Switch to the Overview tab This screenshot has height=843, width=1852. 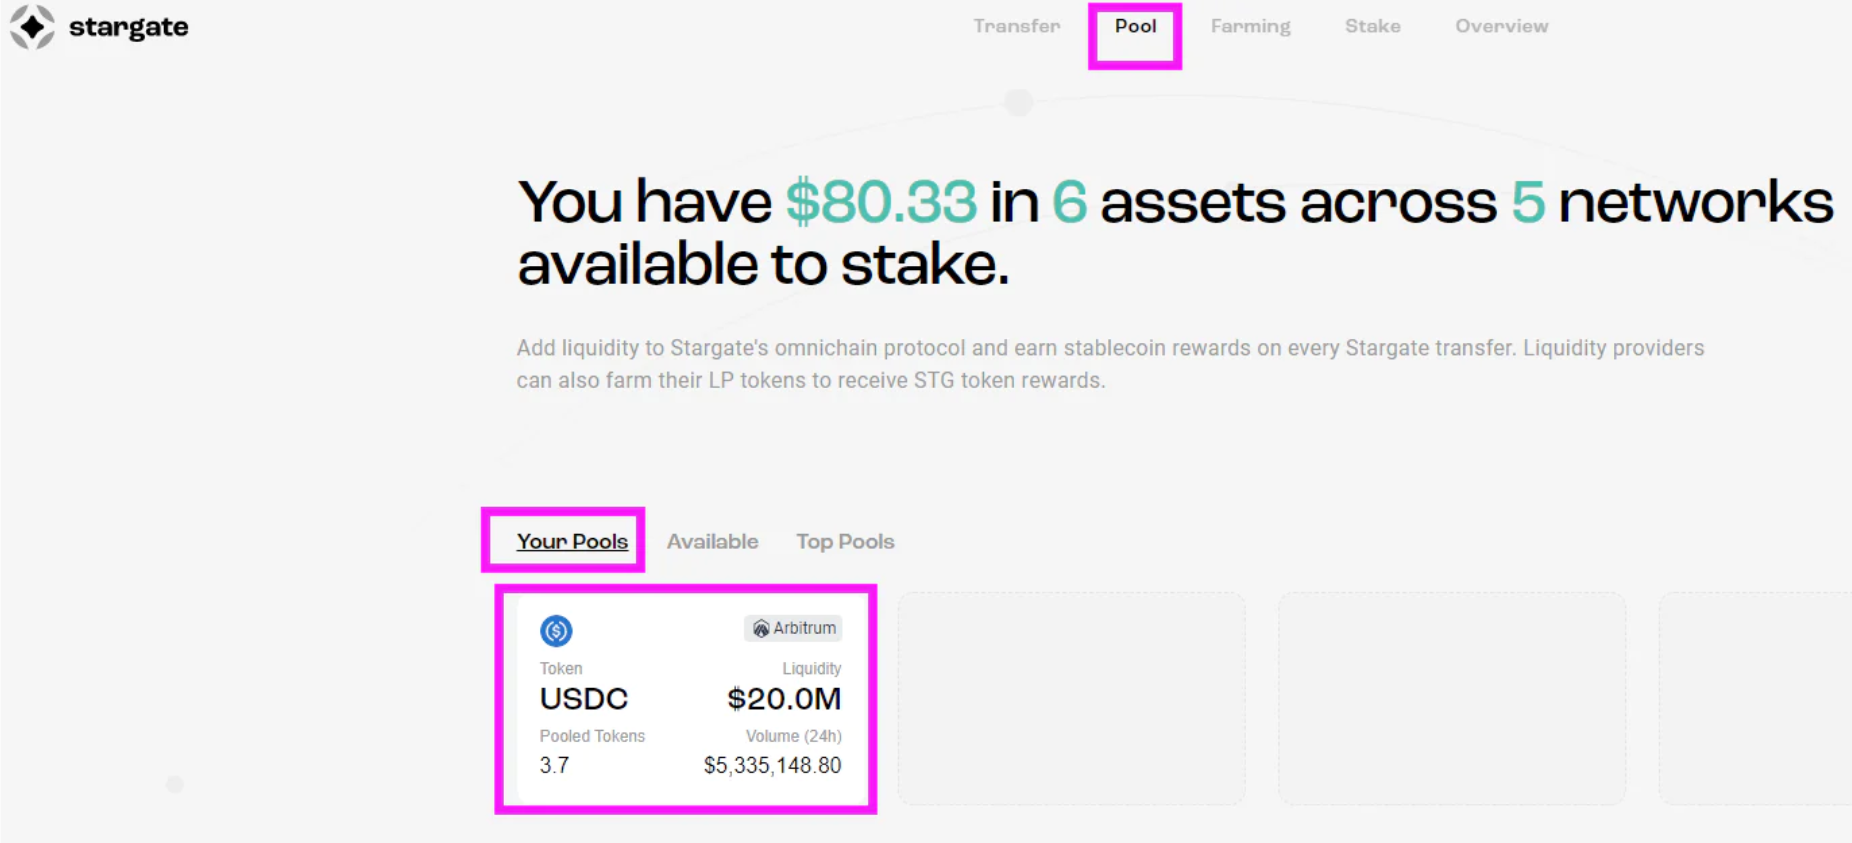click(x=1501, y=26)
